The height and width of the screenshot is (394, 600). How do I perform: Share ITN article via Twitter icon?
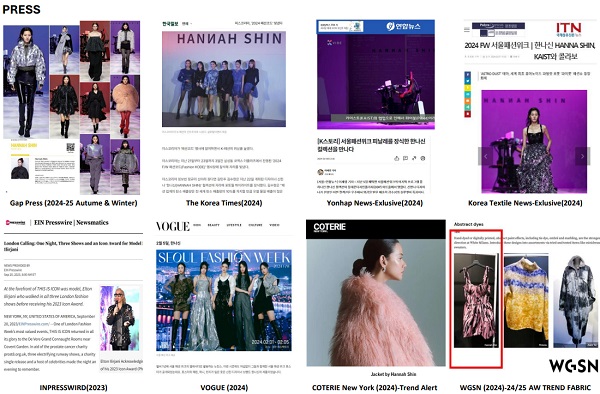click(468, 81)
